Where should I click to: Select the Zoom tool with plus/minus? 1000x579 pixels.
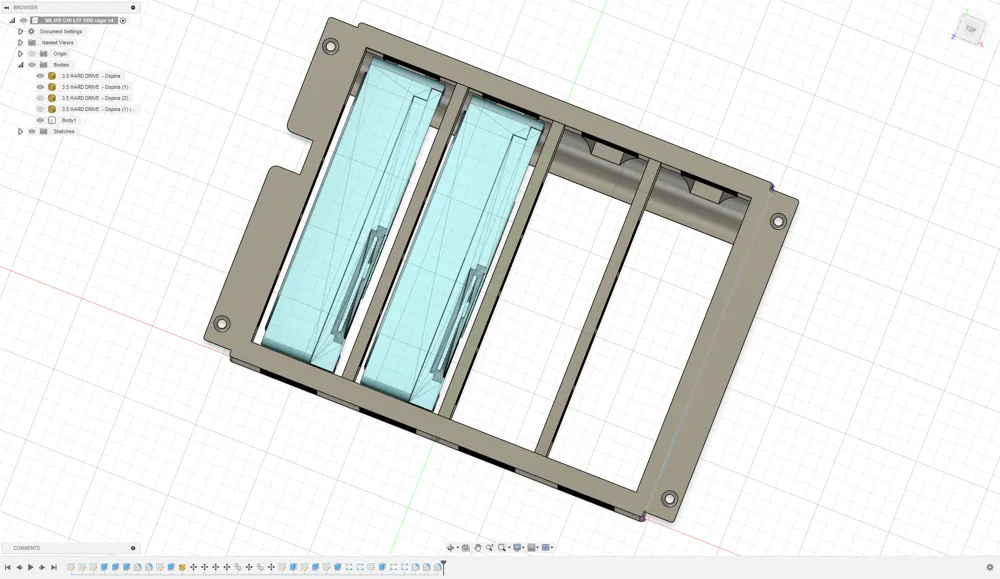489,547
